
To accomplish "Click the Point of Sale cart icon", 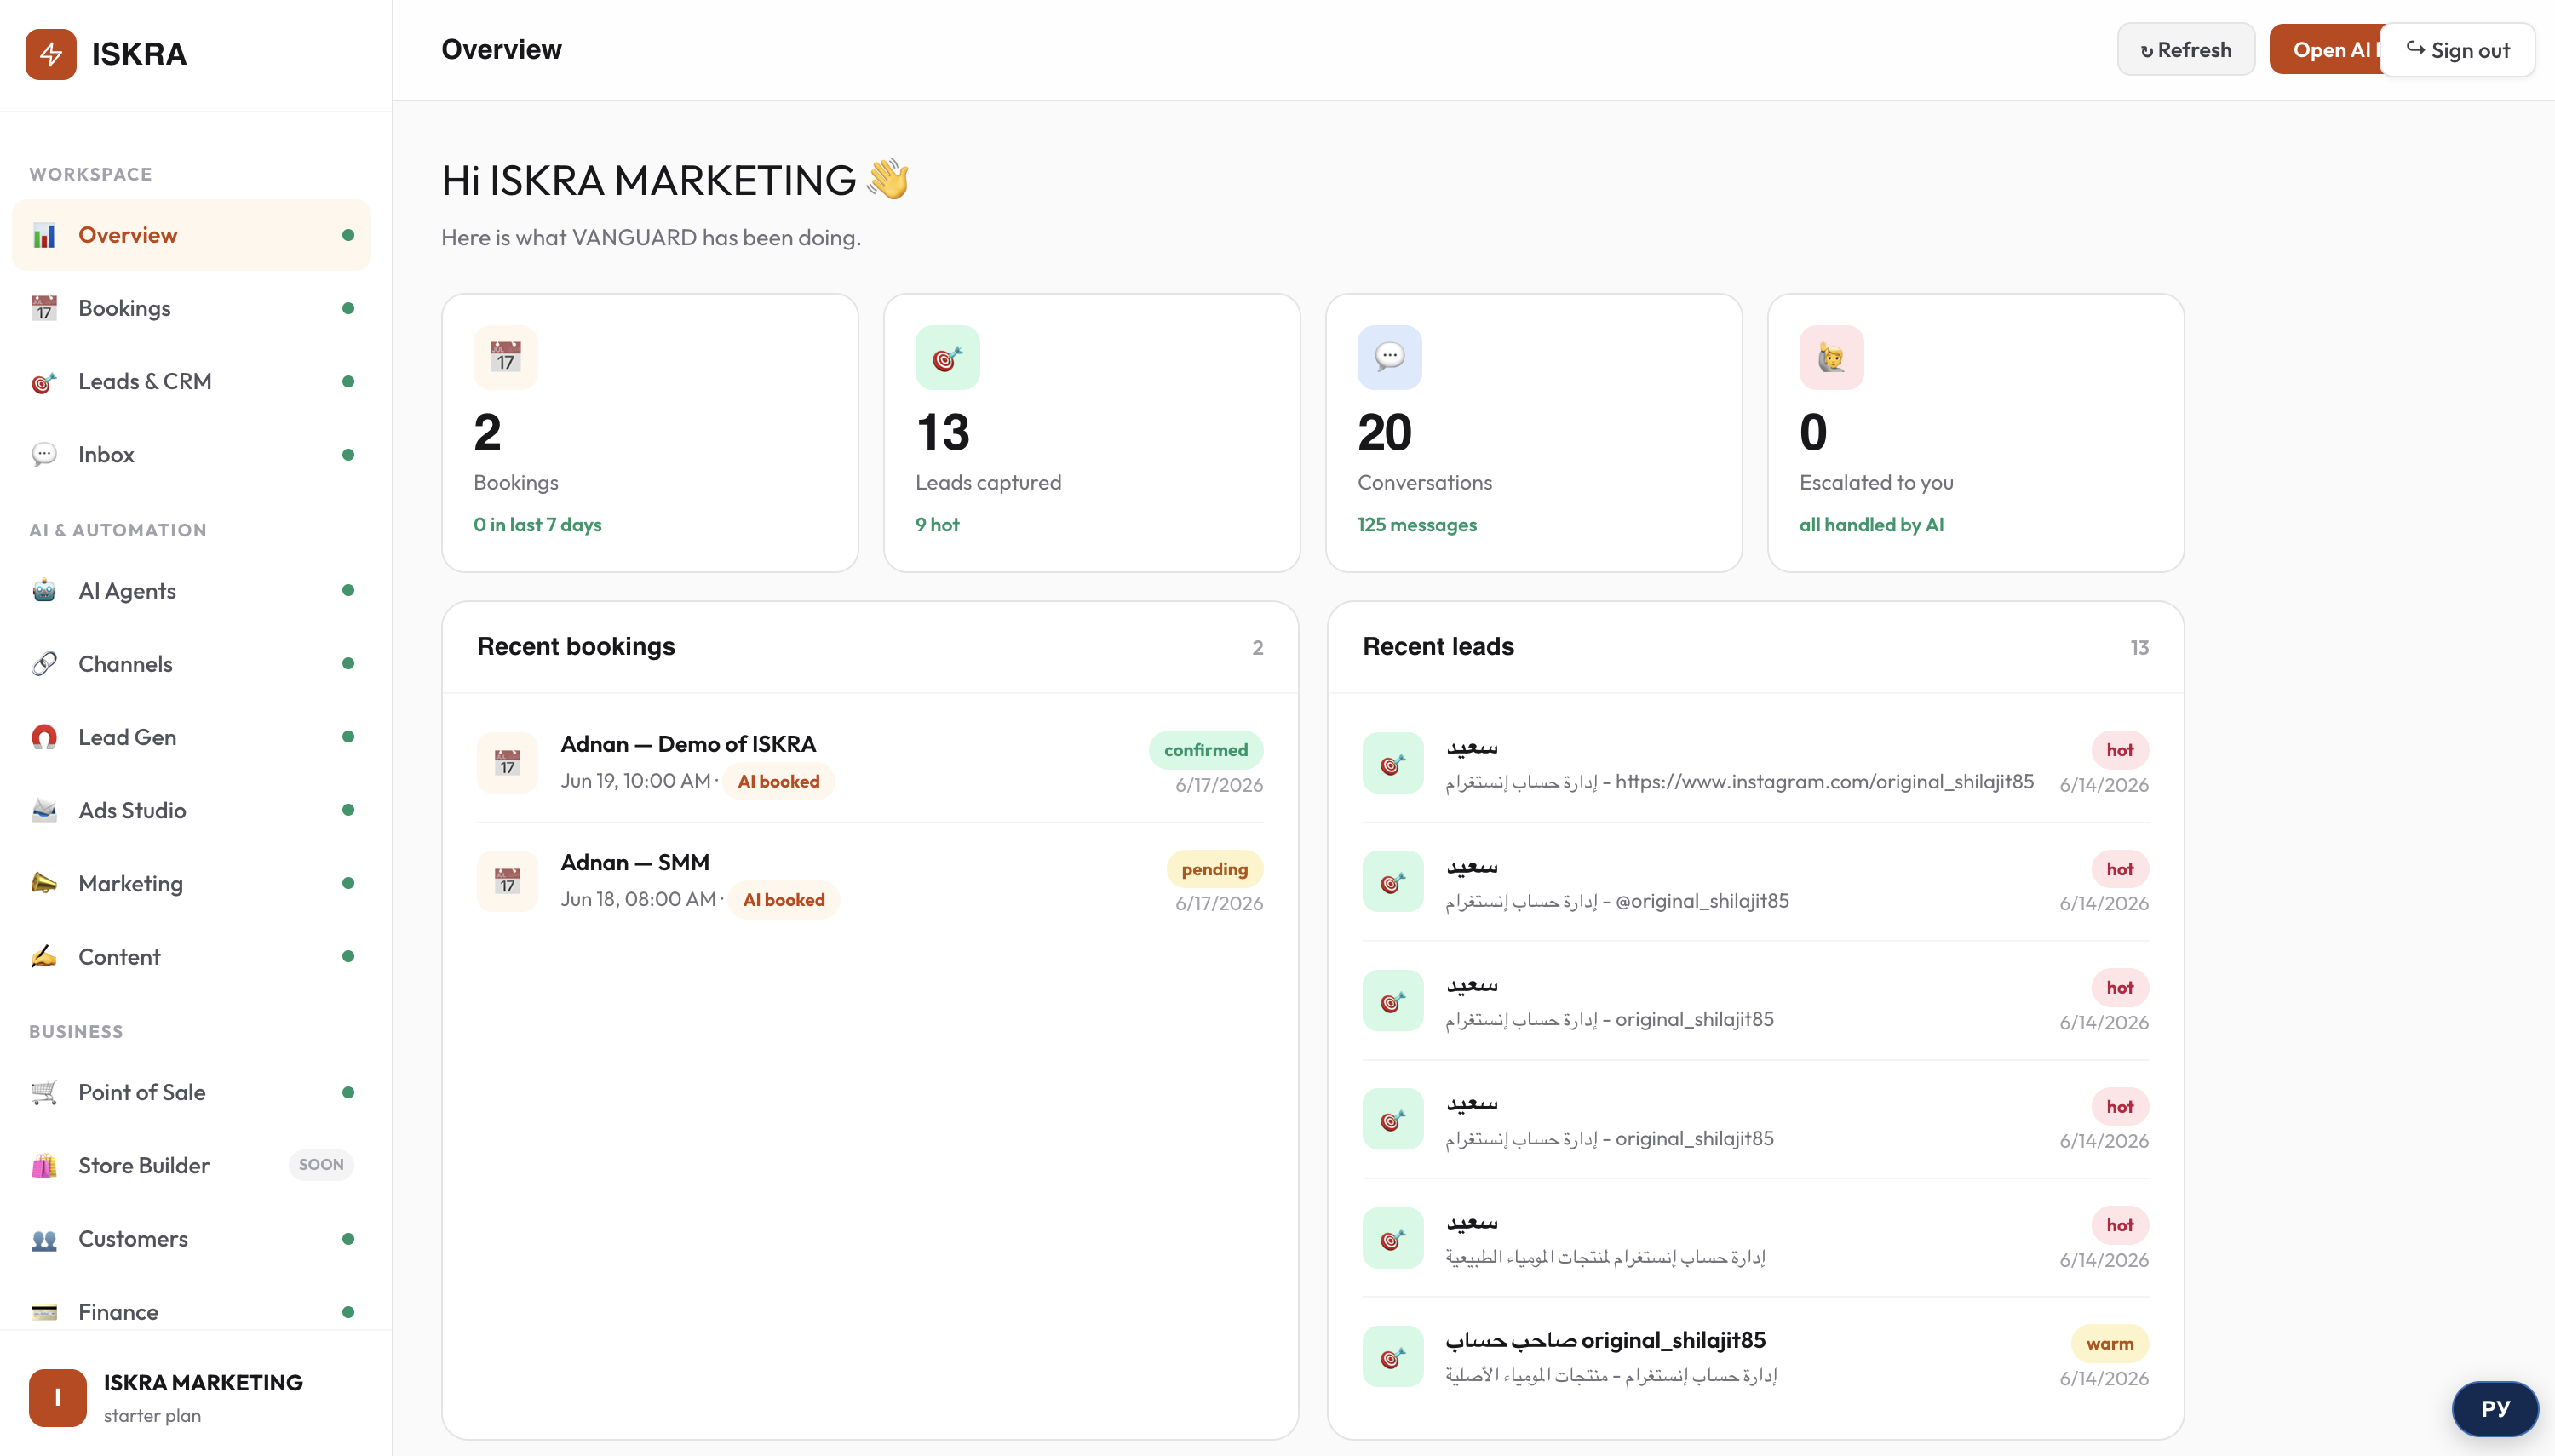I will [x=44, y=1092].
